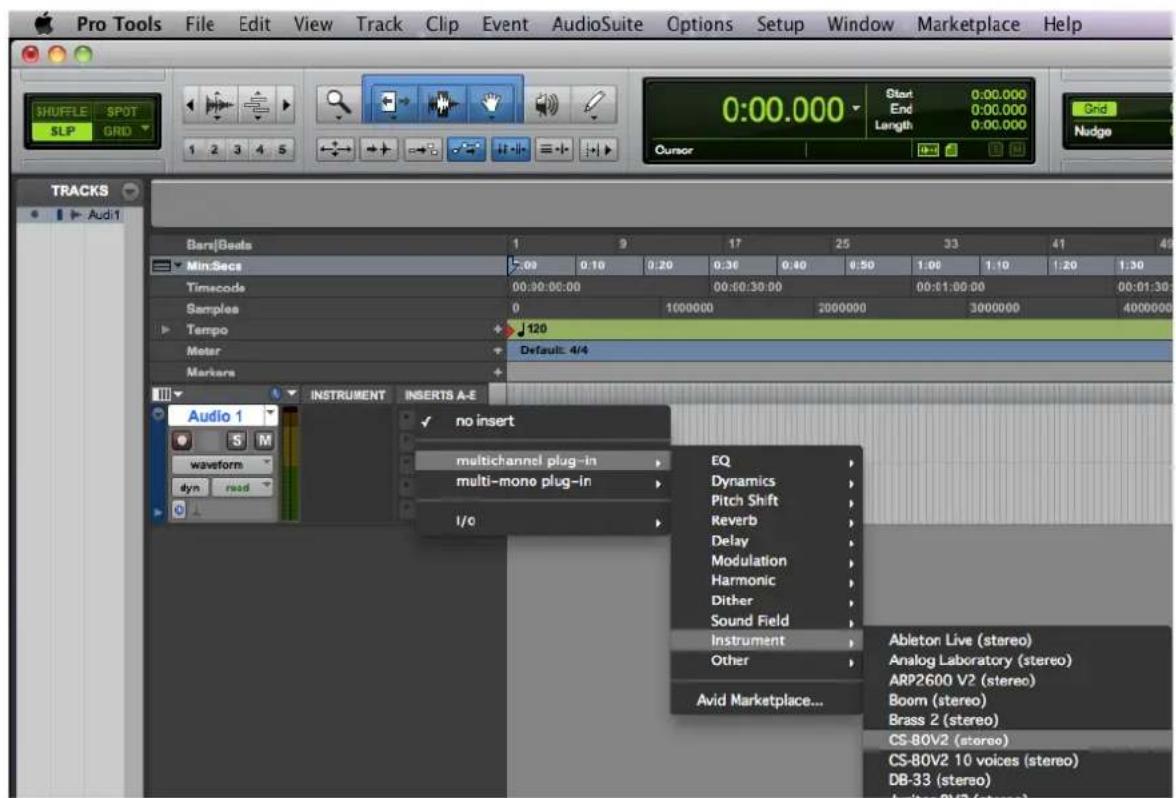Open i/o insert submenu
This screenshot has width=1176, height=798.
pyautogui.click(x=542, y=520)
